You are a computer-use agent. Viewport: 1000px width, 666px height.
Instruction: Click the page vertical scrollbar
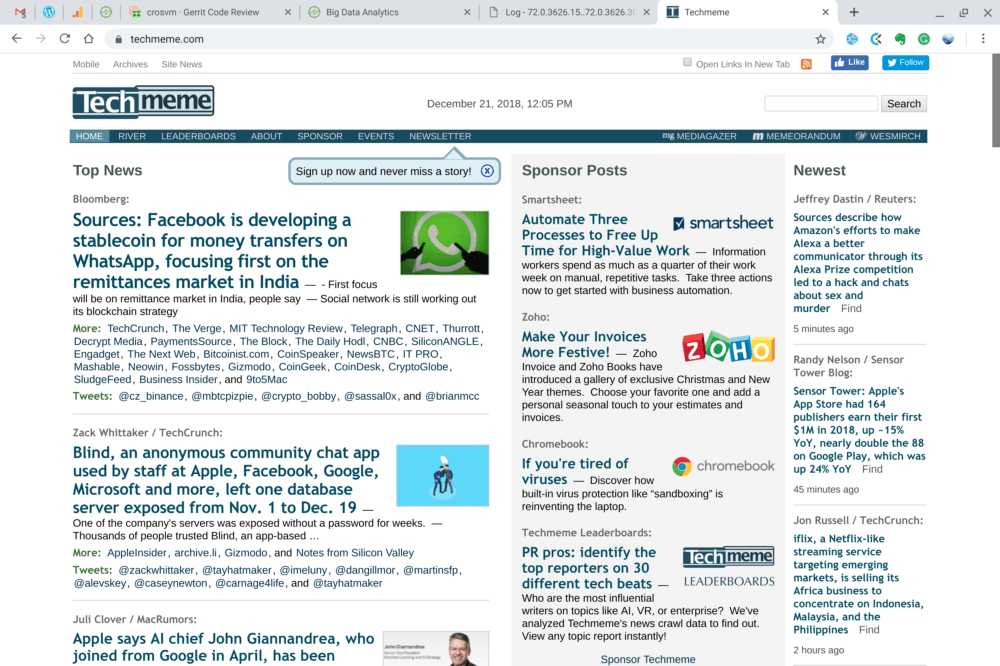click(996, 101)
